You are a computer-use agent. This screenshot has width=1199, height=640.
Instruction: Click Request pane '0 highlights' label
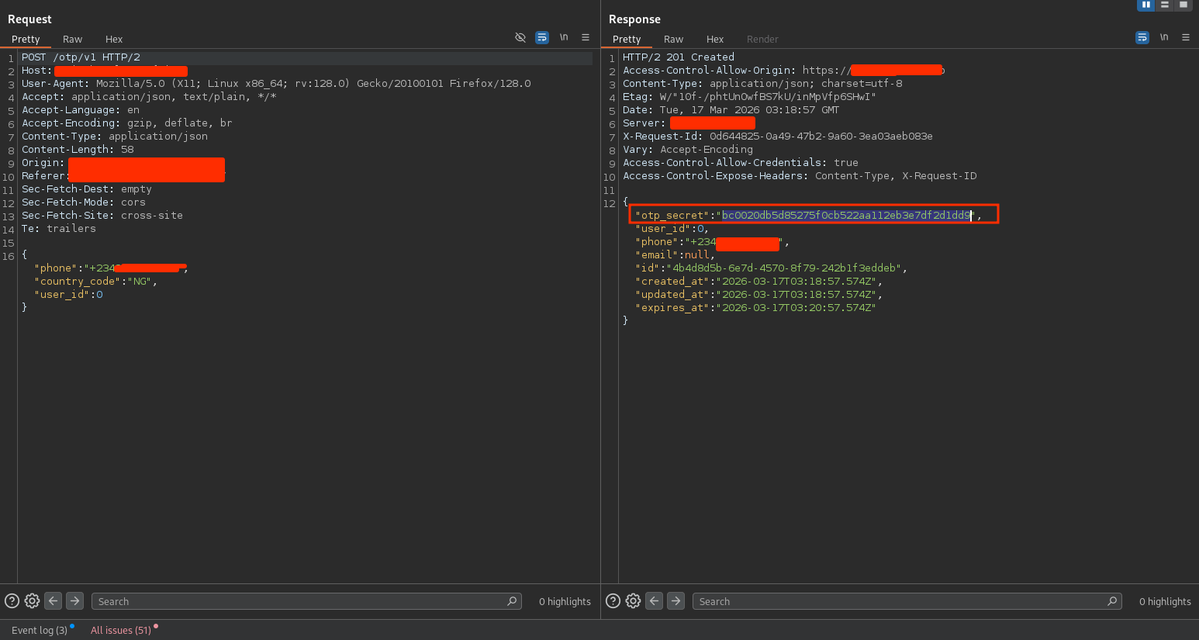coord(564,602)
